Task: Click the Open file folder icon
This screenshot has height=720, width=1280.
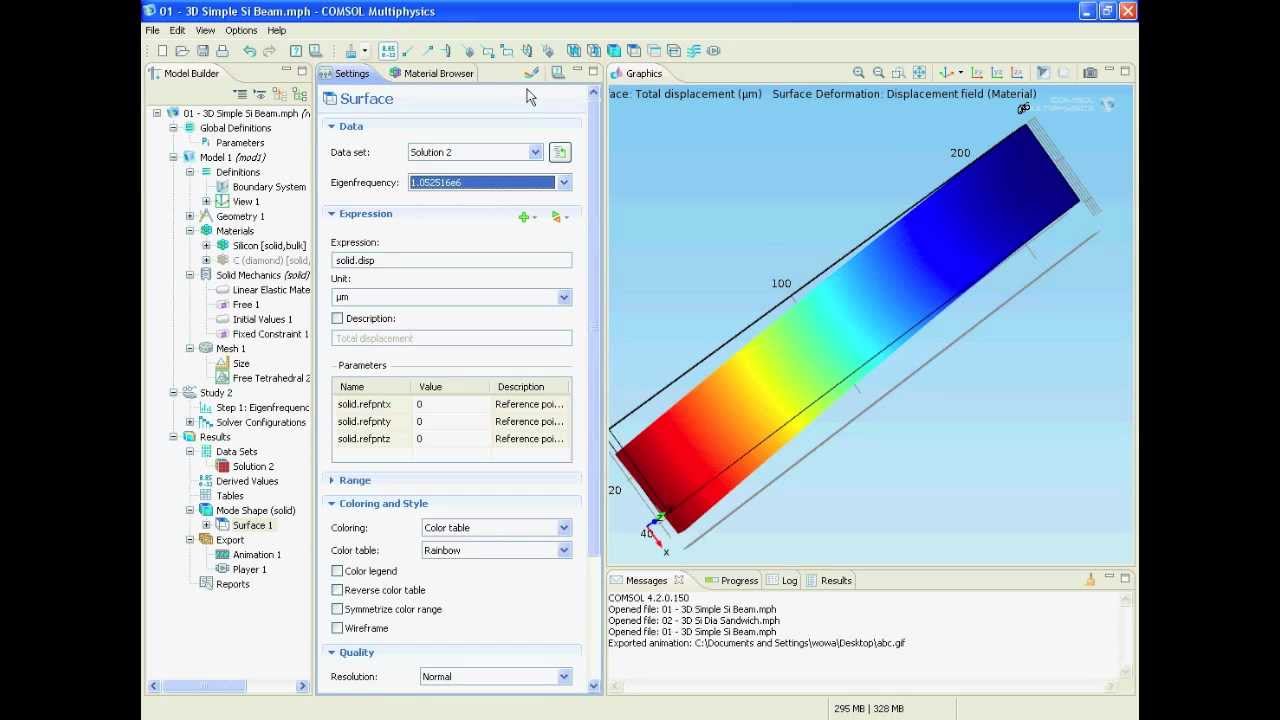Action: click(182, 51)
